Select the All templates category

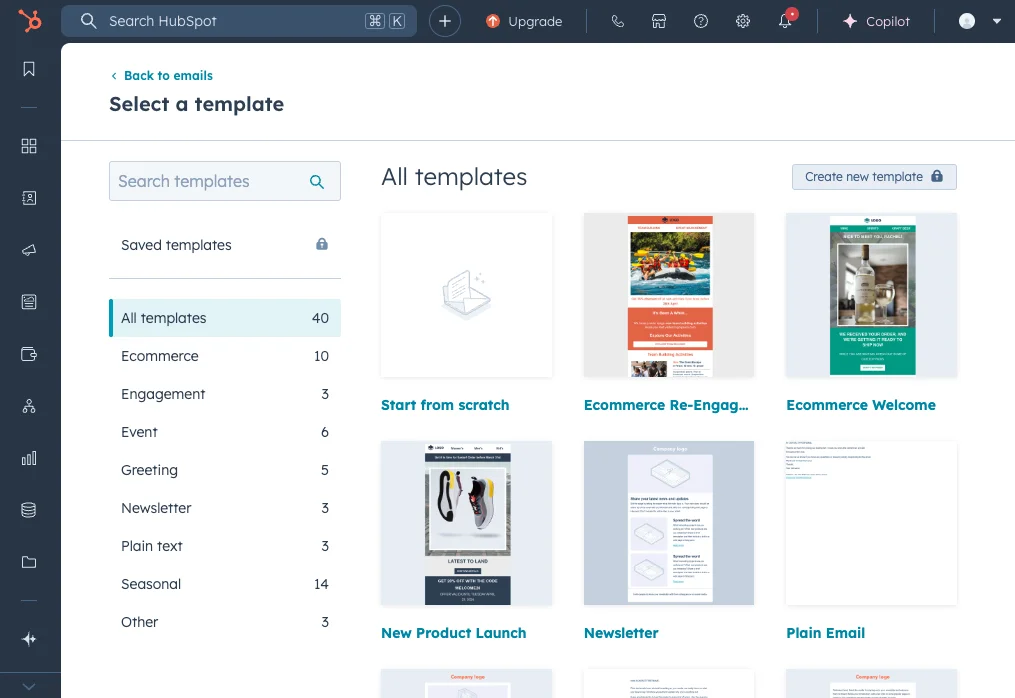coord(225,318)
